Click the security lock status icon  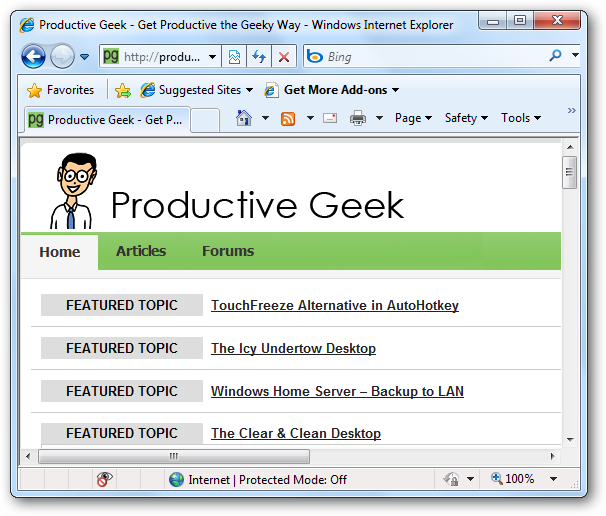point(451,479)
